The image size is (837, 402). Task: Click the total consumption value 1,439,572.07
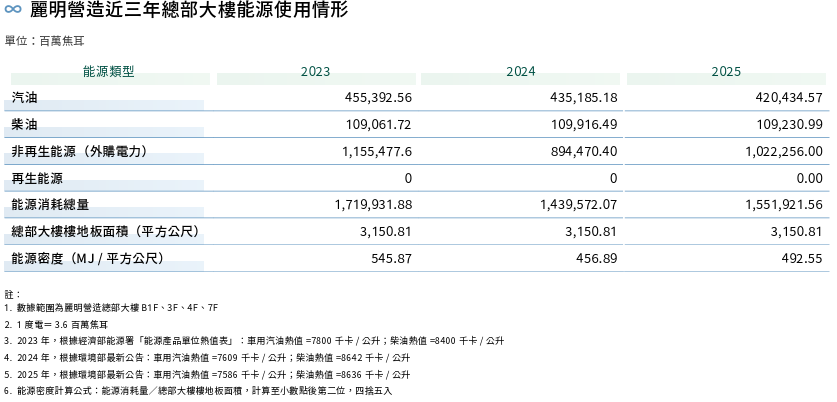(579, 204)
